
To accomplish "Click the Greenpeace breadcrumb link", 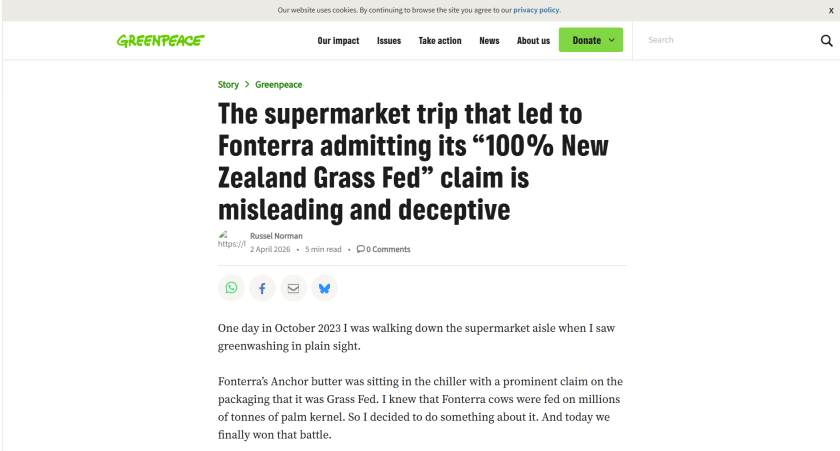I will pyautogui.click(x=278, y=85).
